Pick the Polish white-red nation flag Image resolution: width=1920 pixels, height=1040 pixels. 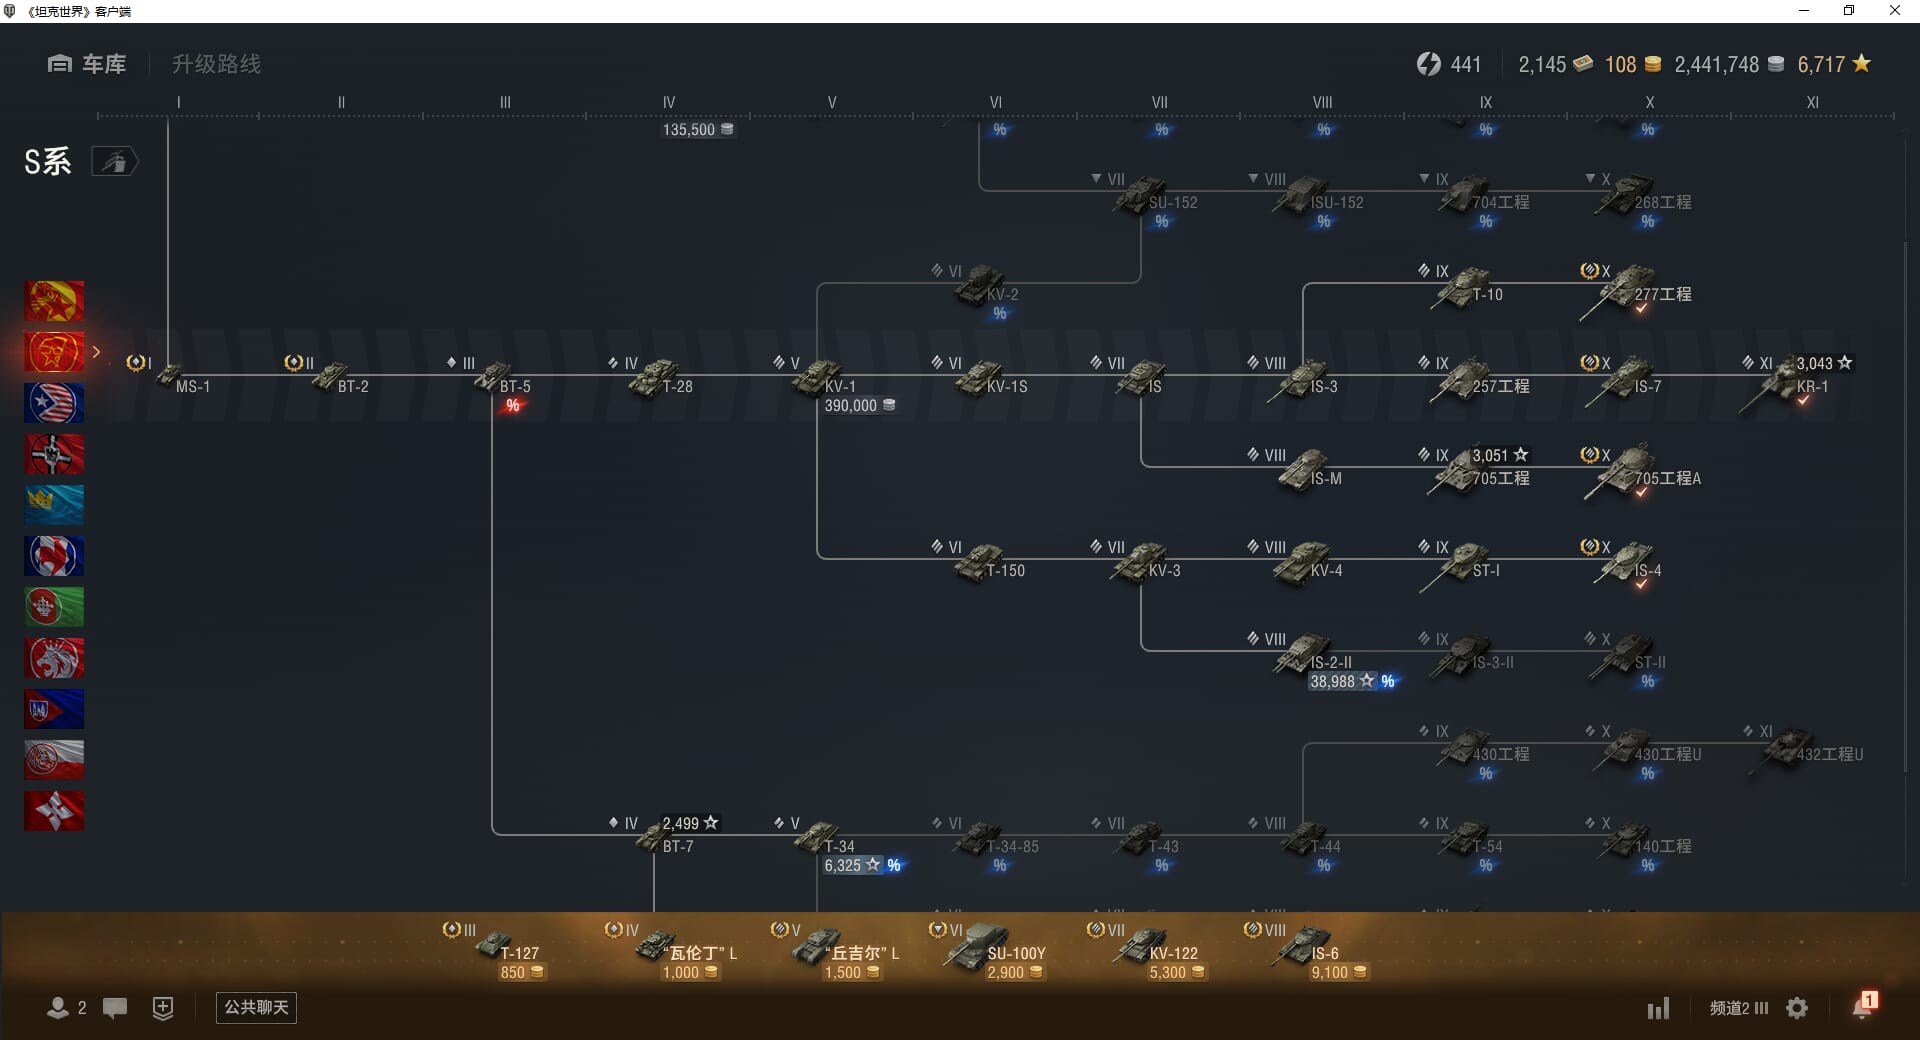54,760
